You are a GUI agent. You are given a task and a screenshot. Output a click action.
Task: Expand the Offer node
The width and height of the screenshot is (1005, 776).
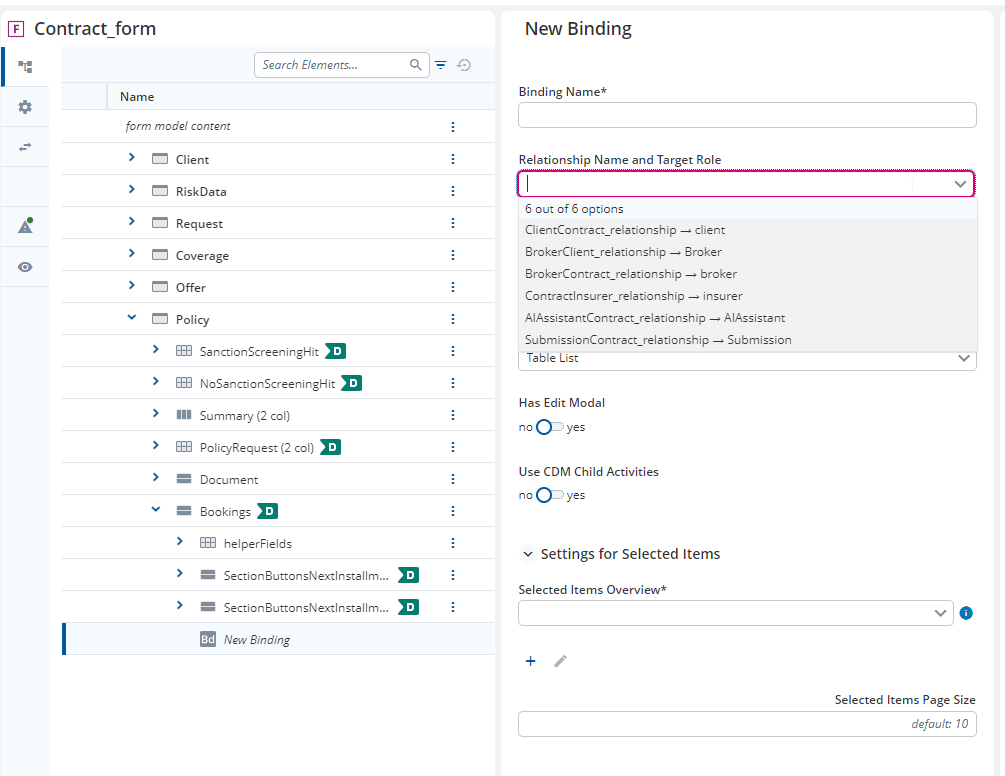(131, 286)
